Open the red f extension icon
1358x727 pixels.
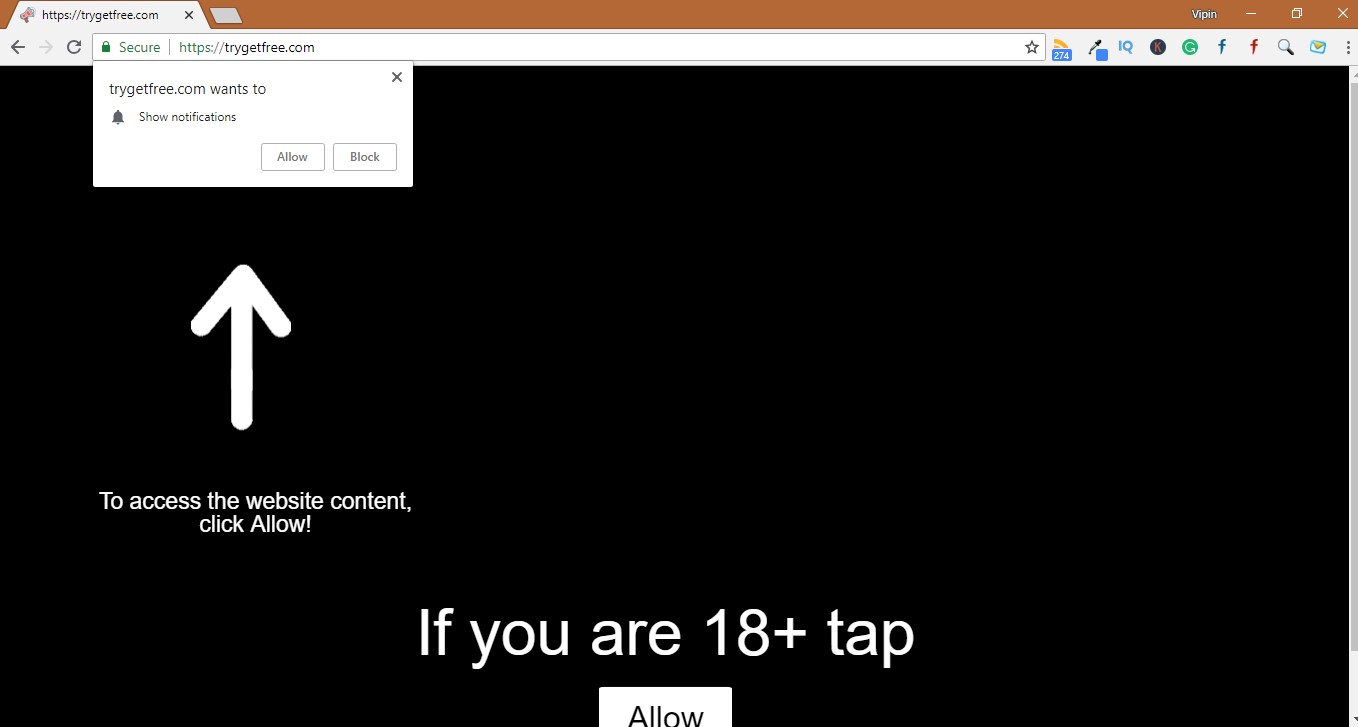coord(1253,47)
